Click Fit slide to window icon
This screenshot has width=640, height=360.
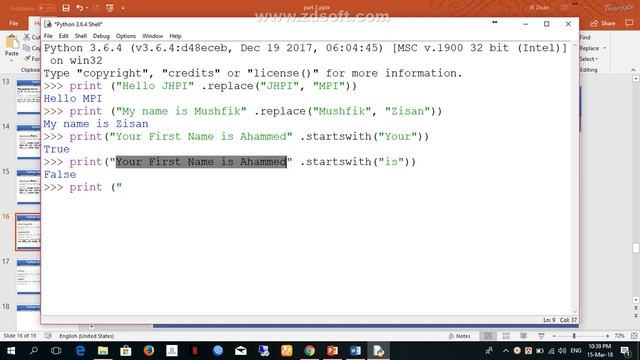[634, 336]
